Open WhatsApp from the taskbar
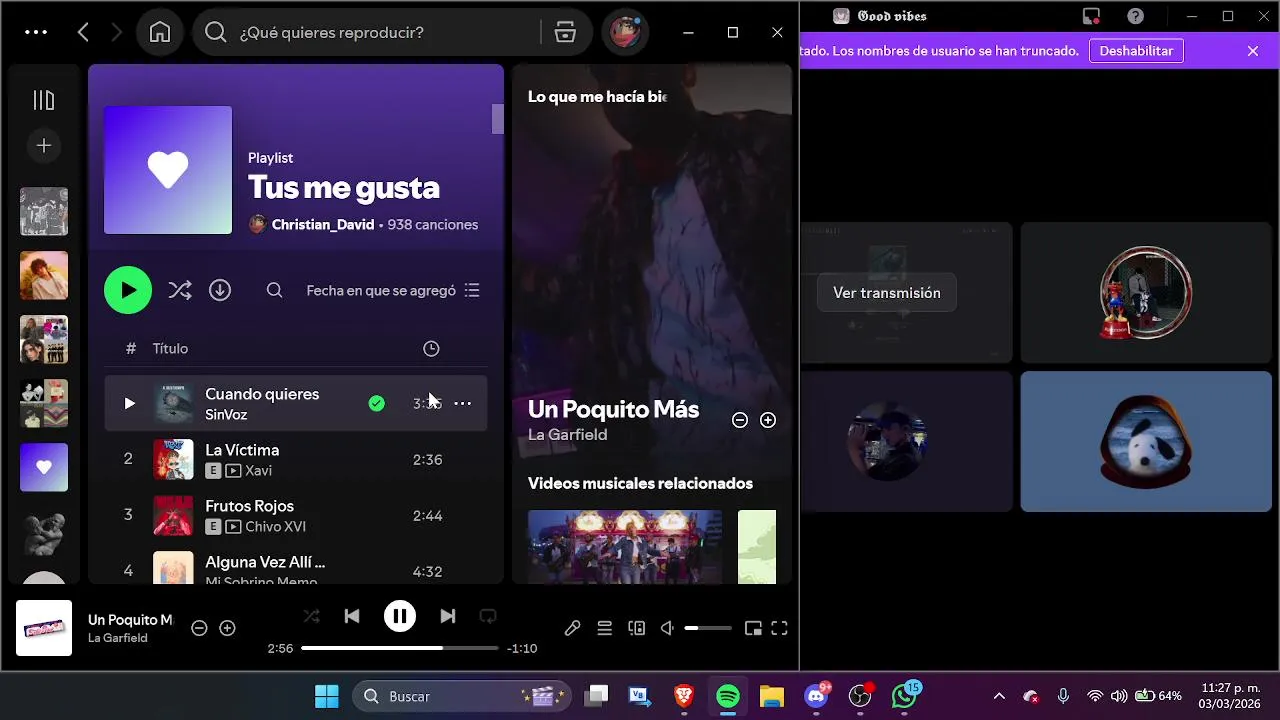 click(x=904, y=696)
